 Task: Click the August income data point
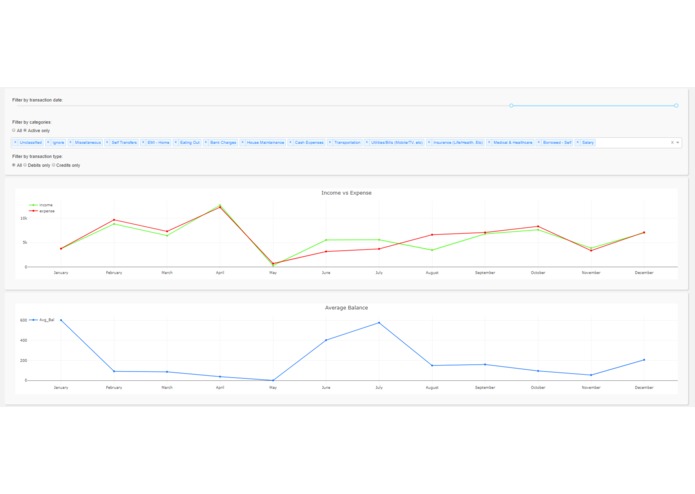432,250
